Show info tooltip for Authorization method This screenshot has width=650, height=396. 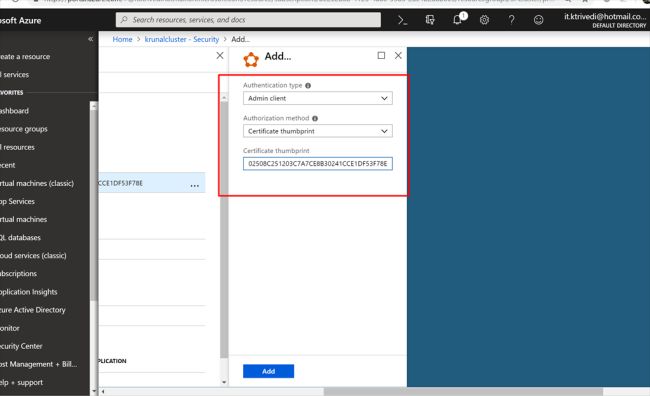(x=315, y=118)
